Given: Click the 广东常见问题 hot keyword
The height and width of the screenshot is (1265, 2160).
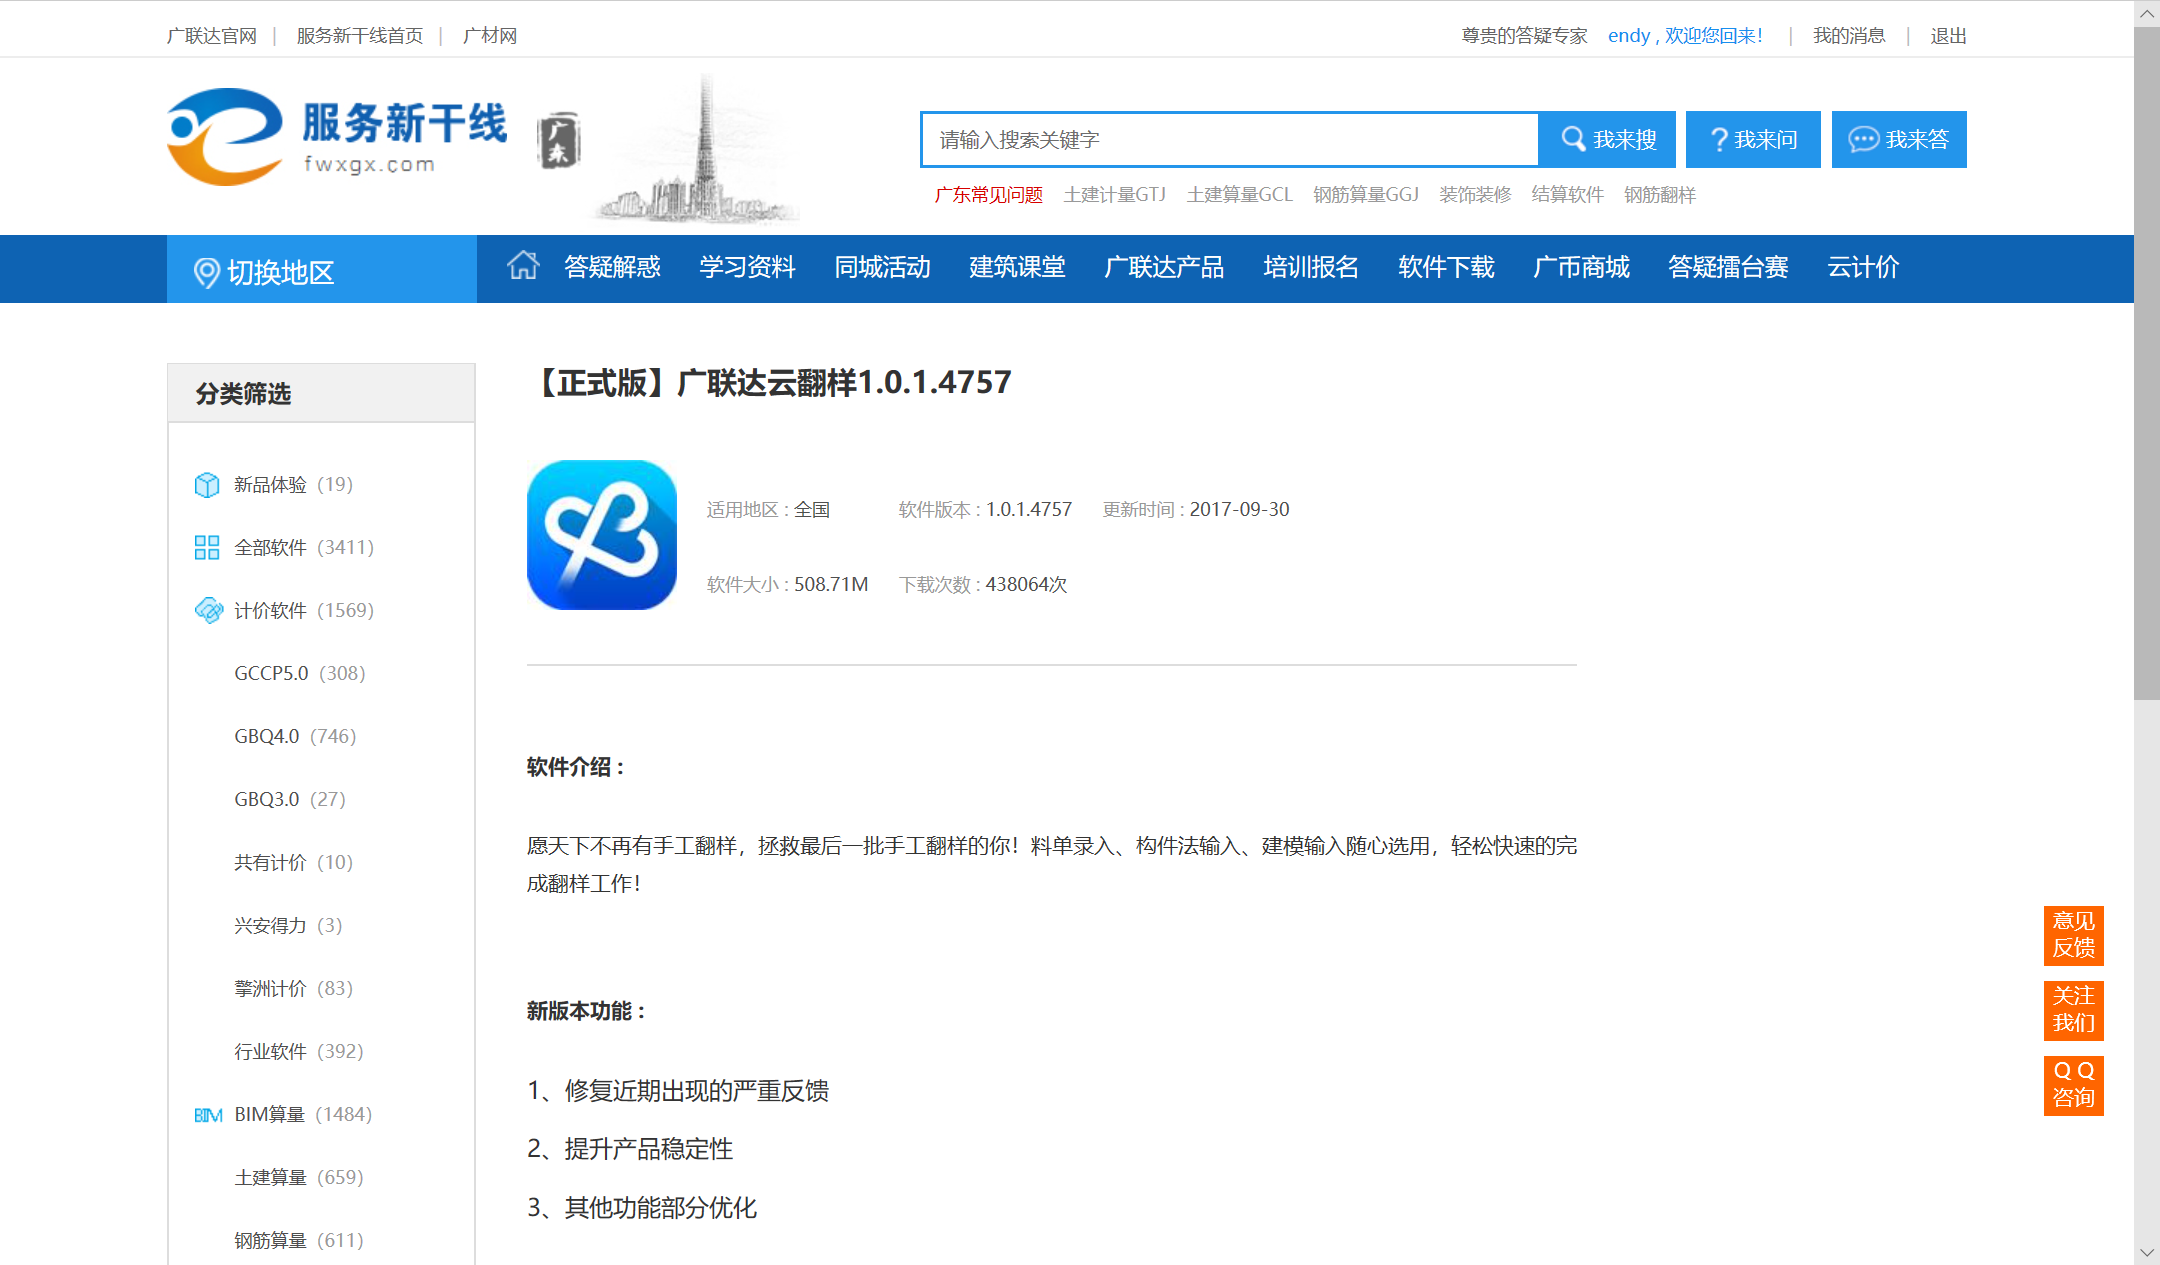Looking at the screenshot, I should [x=988, y=195].
